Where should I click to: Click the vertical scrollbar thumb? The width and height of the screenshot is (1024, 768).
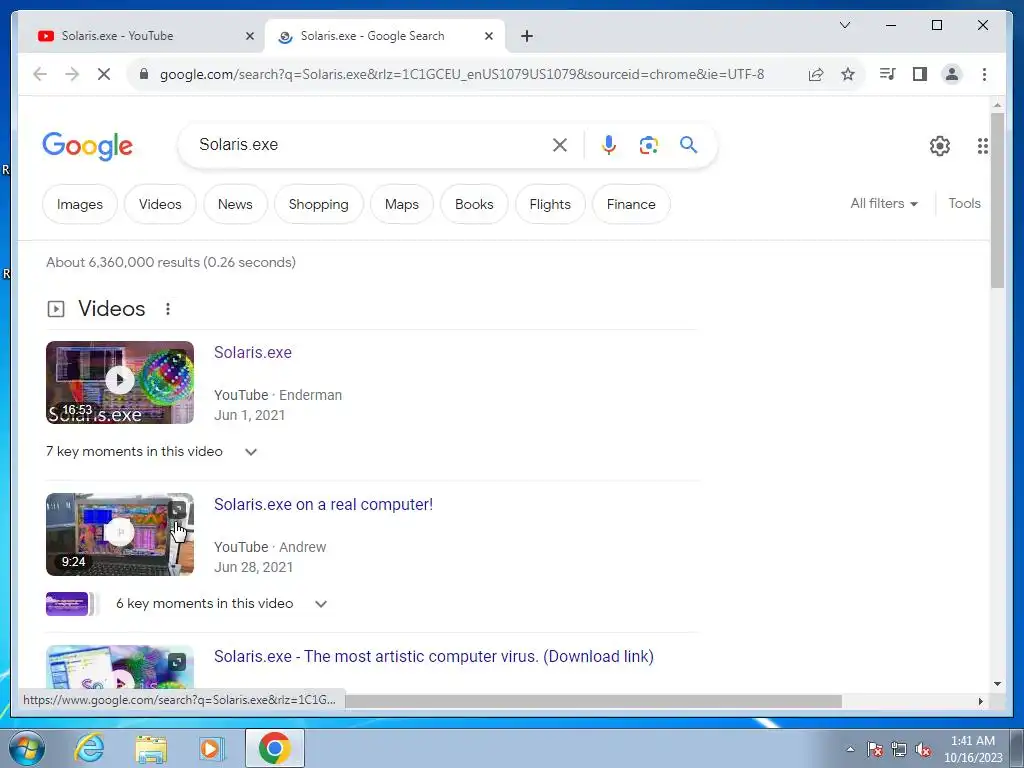997,200
